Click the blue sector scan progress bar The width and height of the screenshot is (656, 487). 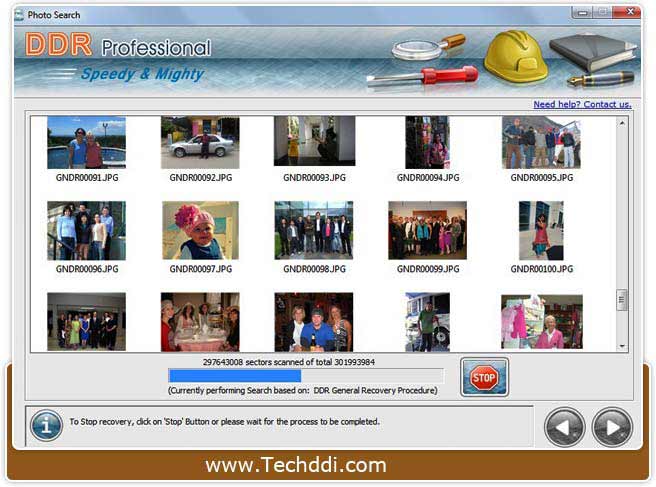306,375
